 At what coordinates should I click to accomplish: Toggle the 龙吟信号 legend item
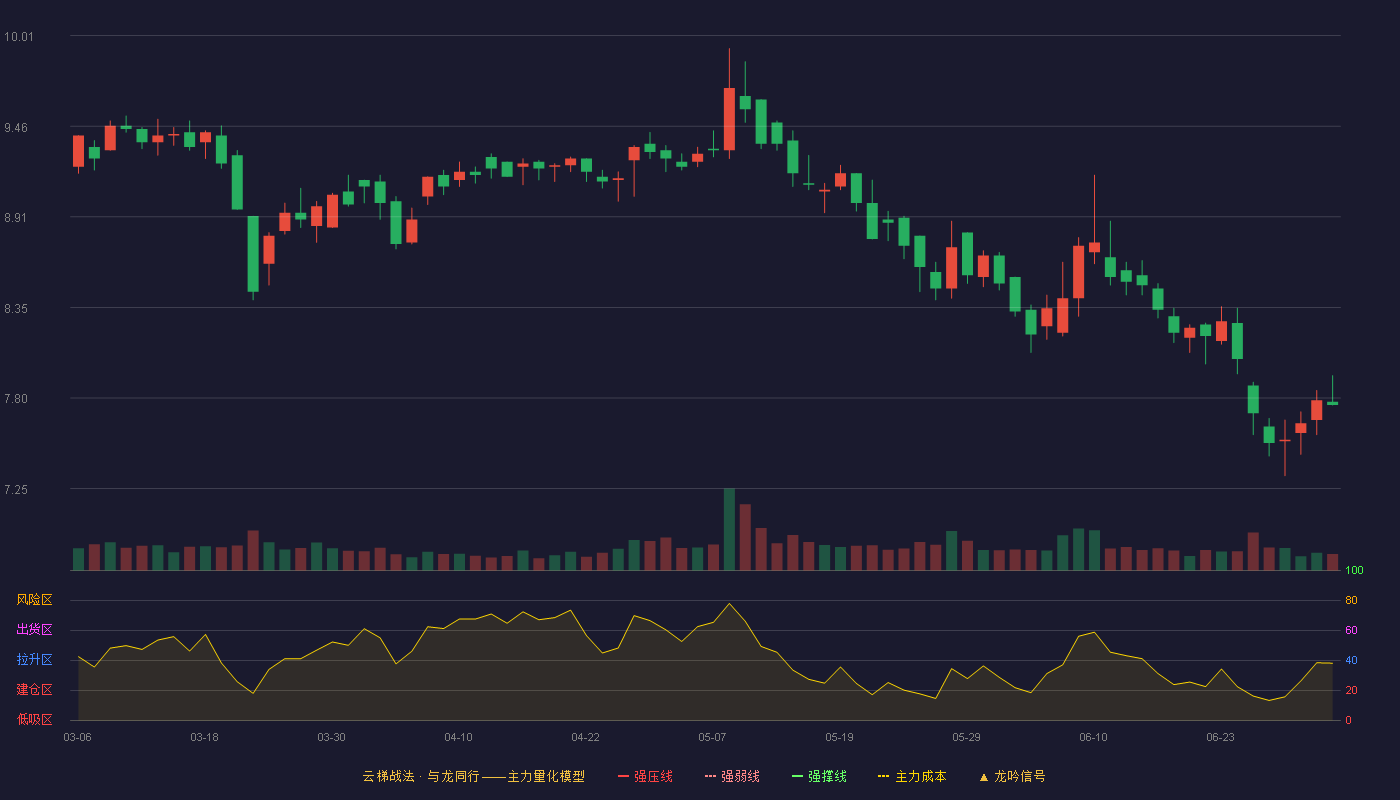pyautogui.click(x=1012, y=776)
